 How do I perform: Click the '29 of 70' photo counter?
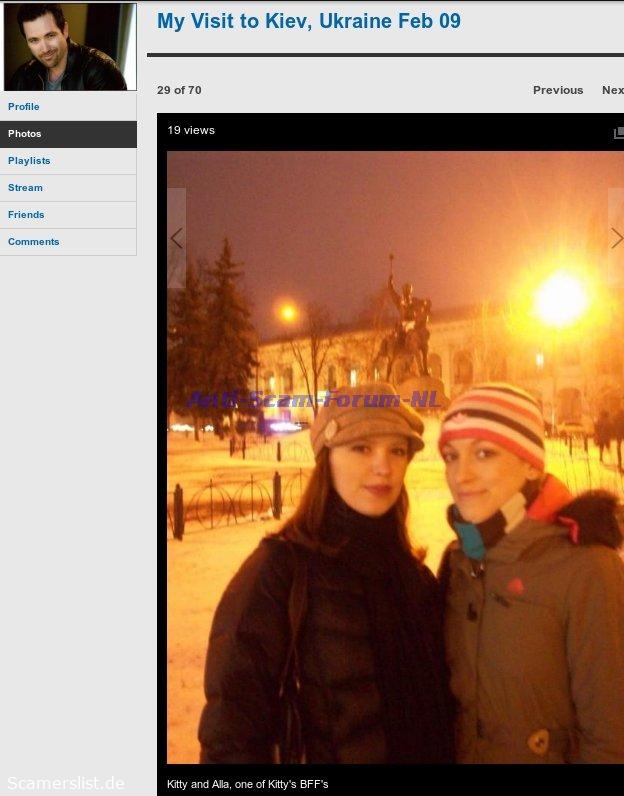point(179,90)
